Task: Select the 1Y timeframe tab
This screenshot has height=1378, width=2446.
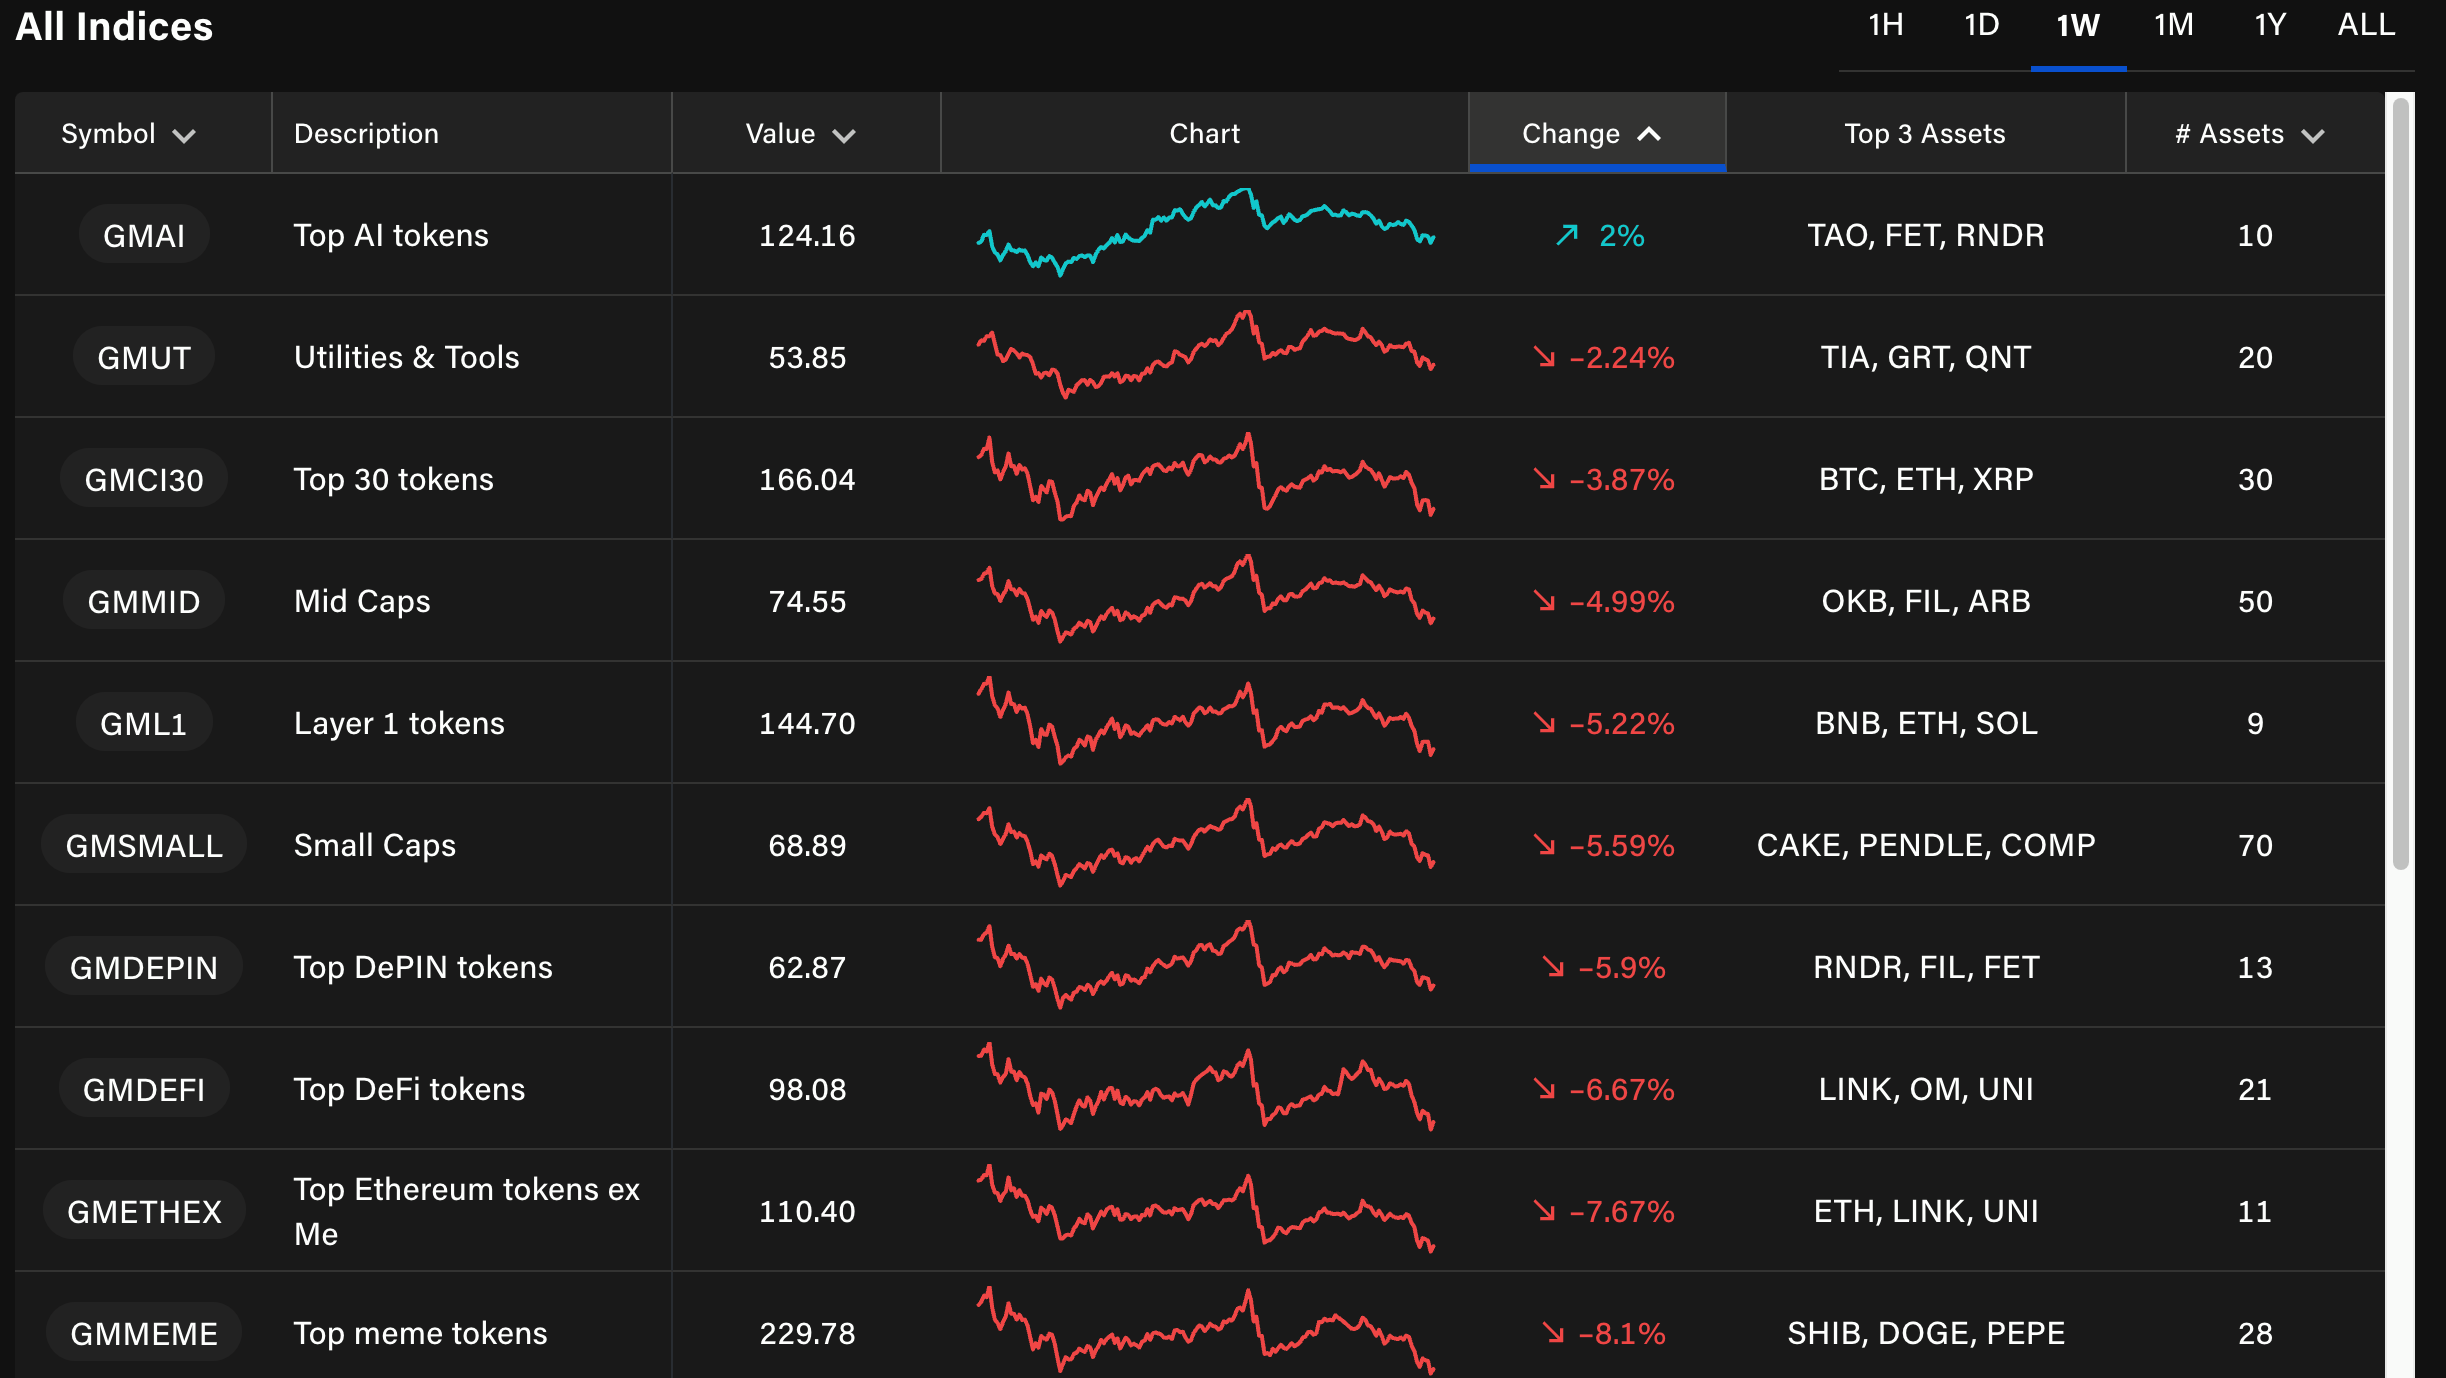Action: [2270, 25]
